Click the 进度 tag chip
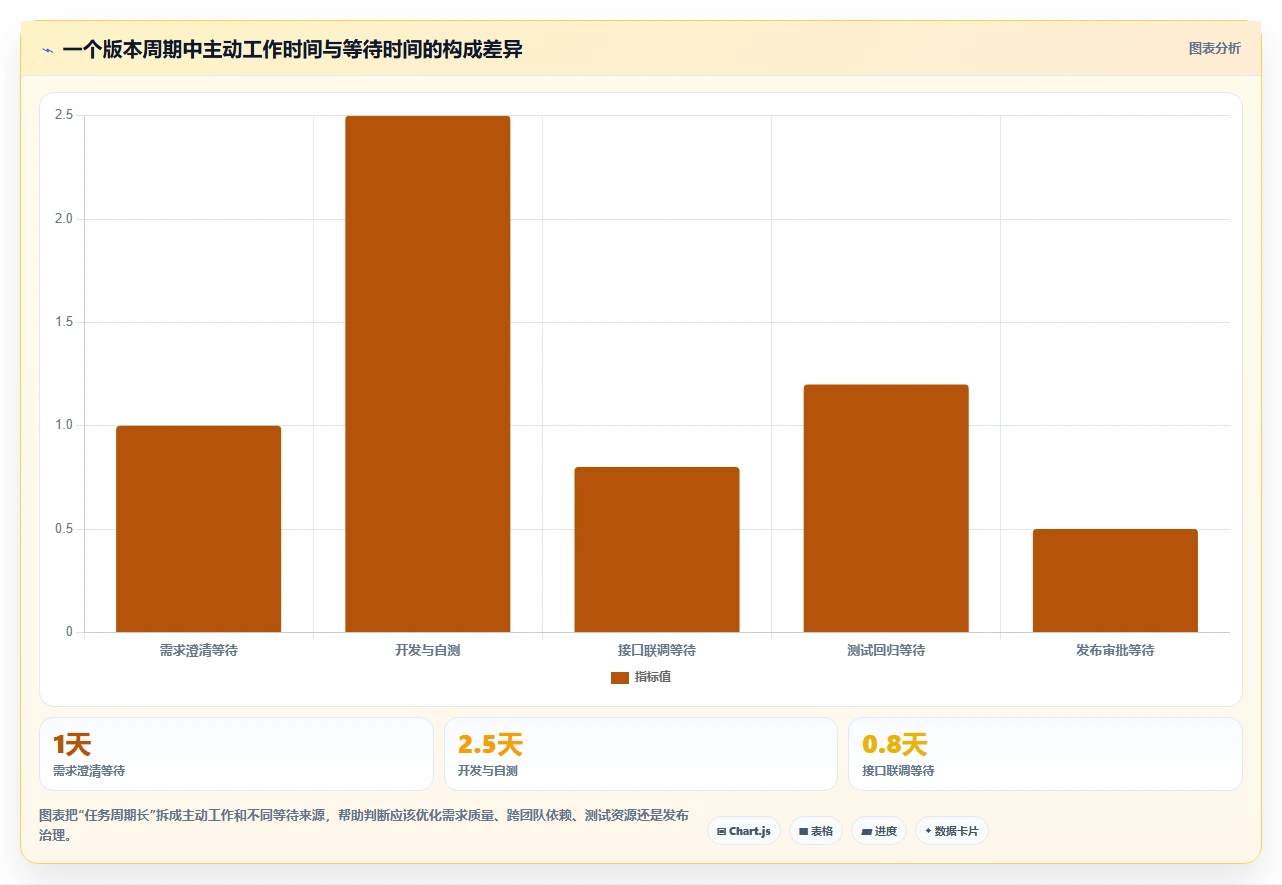This screenshot has width=1282, height=885. pos(879,831)
